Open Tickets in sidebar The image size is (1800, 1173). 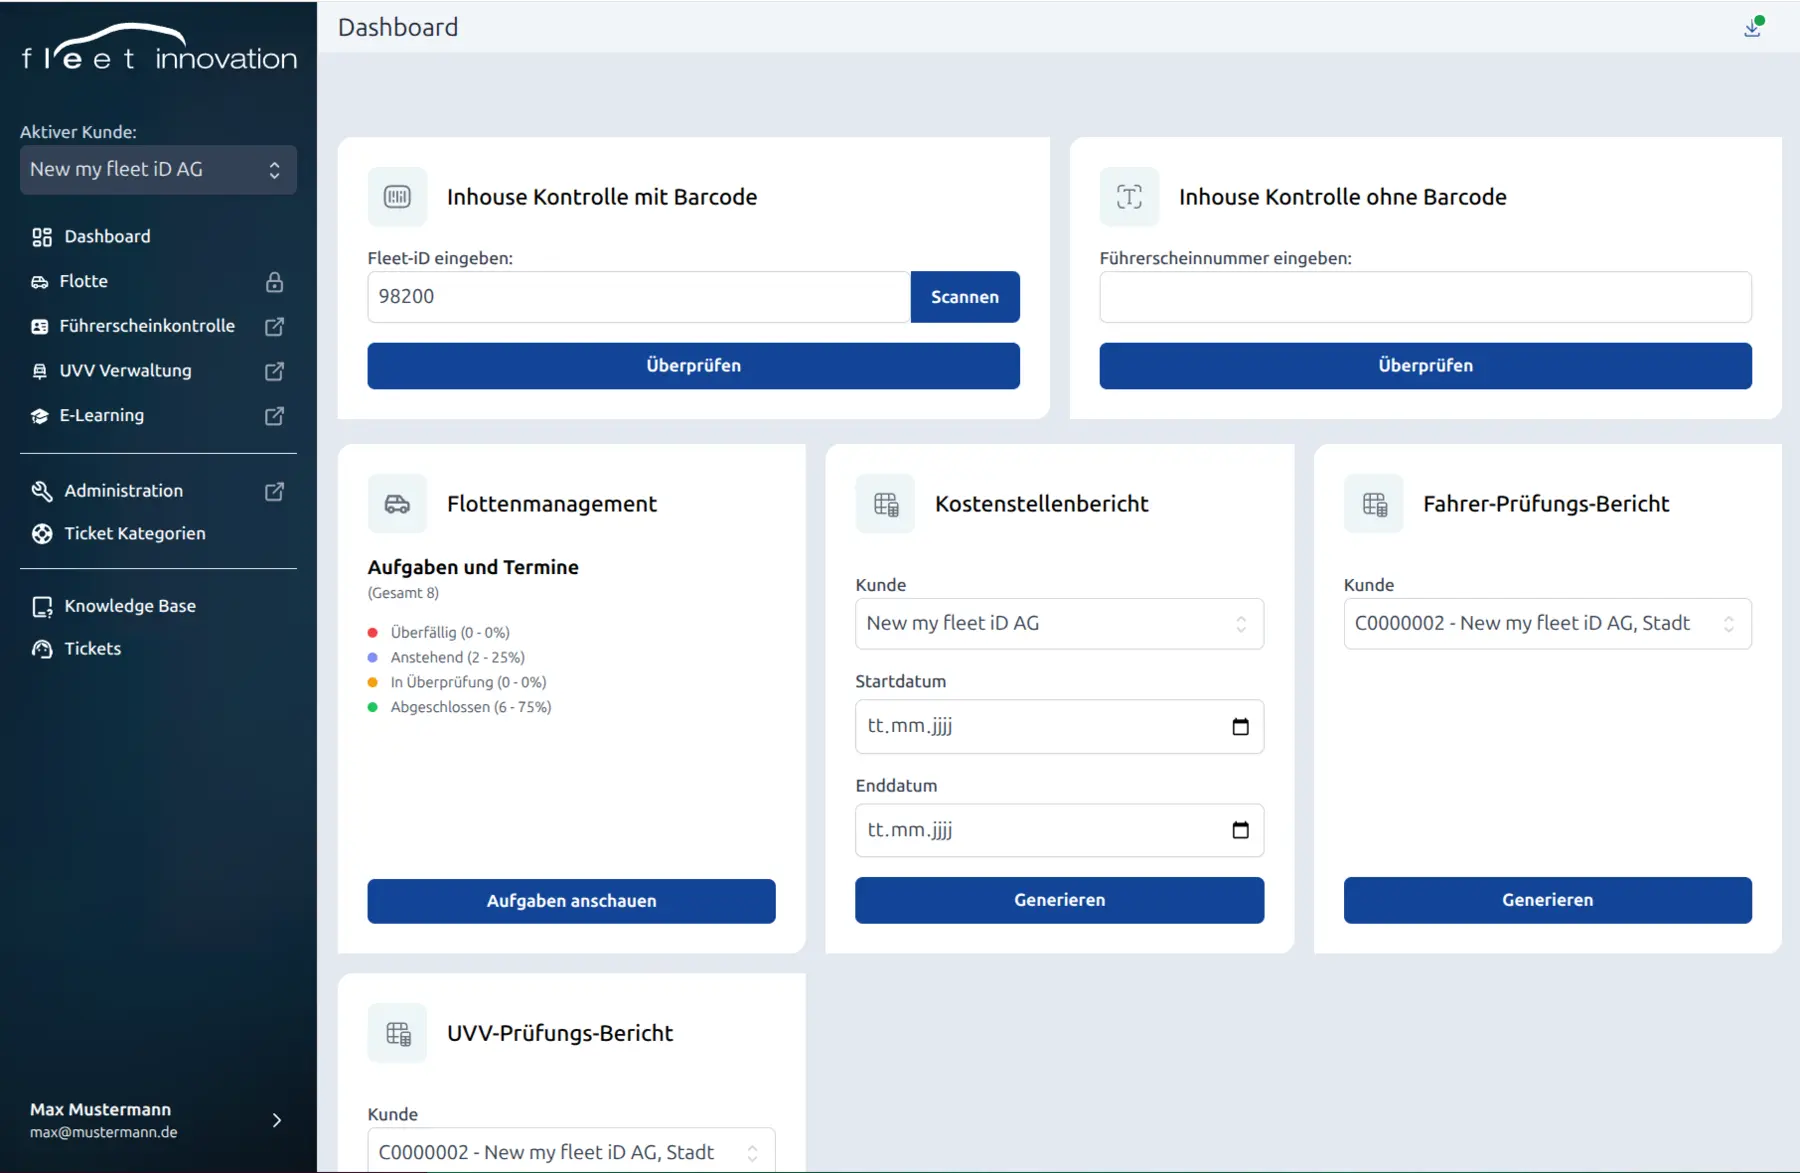pos(92,649)
